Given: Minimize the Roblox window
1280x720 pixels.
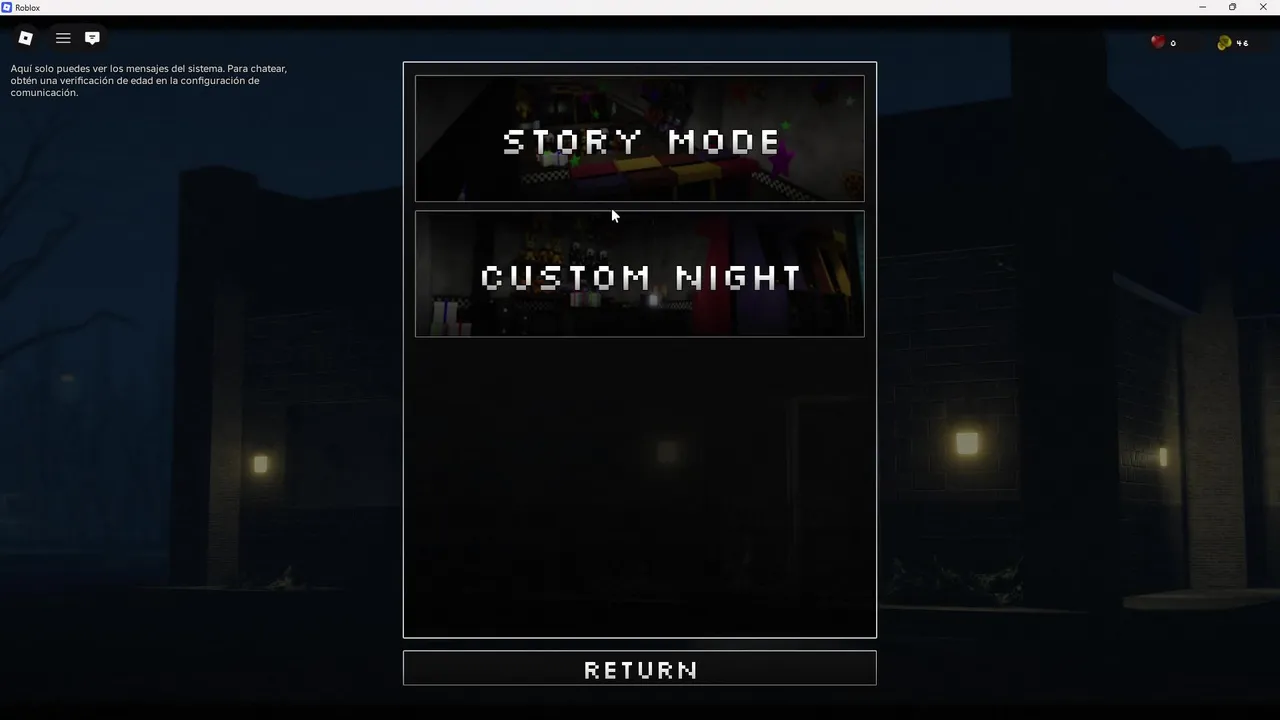Looking at the screenshot, I should click(x=1202, y=7).
